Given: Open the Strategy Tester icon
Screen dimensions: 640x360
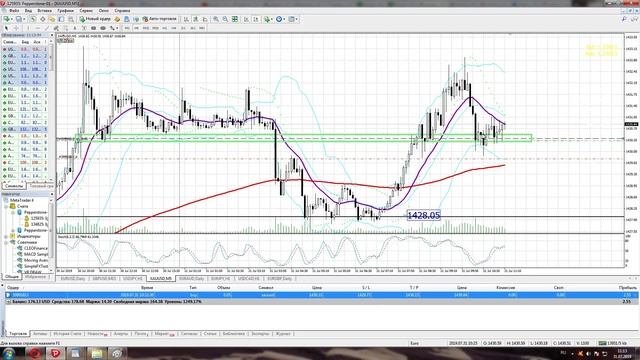Looking at the screenshot, I should click(x=71, y=19).
